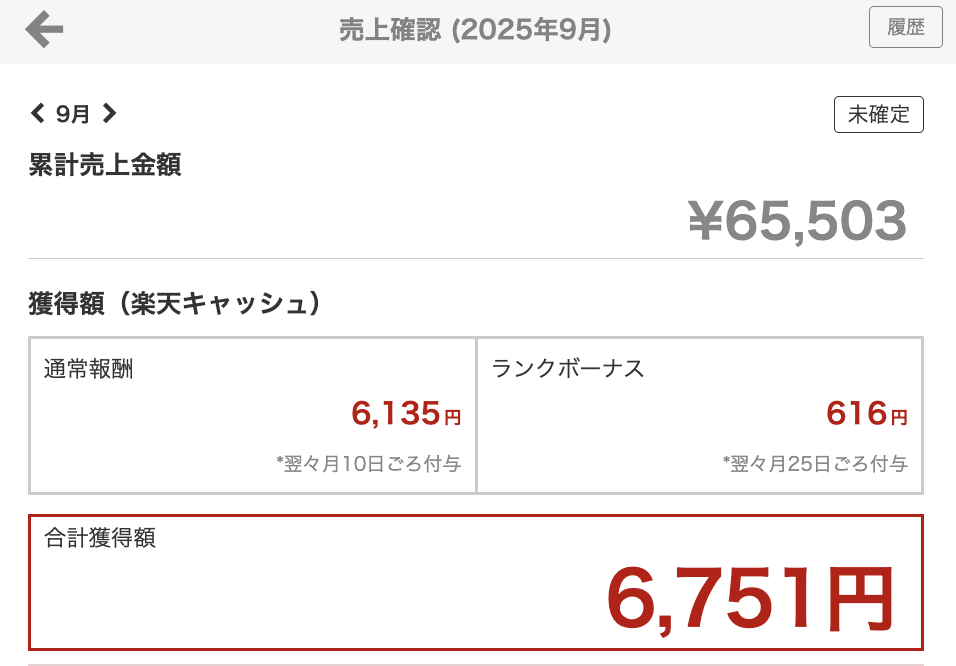This screenshot has height=666, width=956.
Task: Click the 獲得額（楽天キャッシュ） section heading
Action: [x=175, y=304]
